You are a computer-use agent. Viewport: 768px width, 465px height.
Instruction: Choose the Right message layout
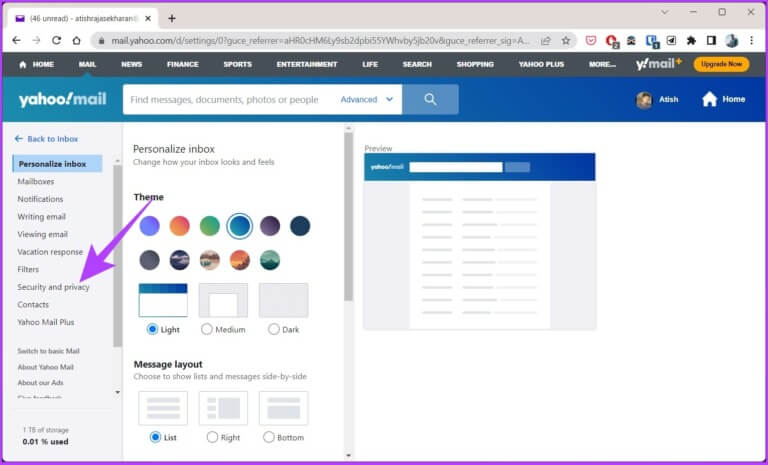coord(212,437)
